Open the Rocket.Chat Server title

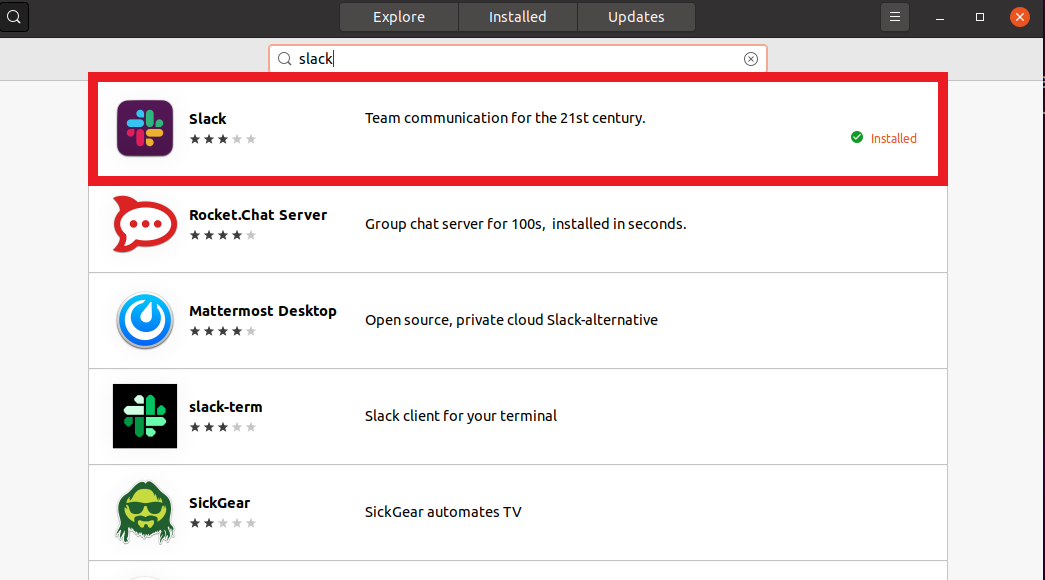(x=258, y=215)
